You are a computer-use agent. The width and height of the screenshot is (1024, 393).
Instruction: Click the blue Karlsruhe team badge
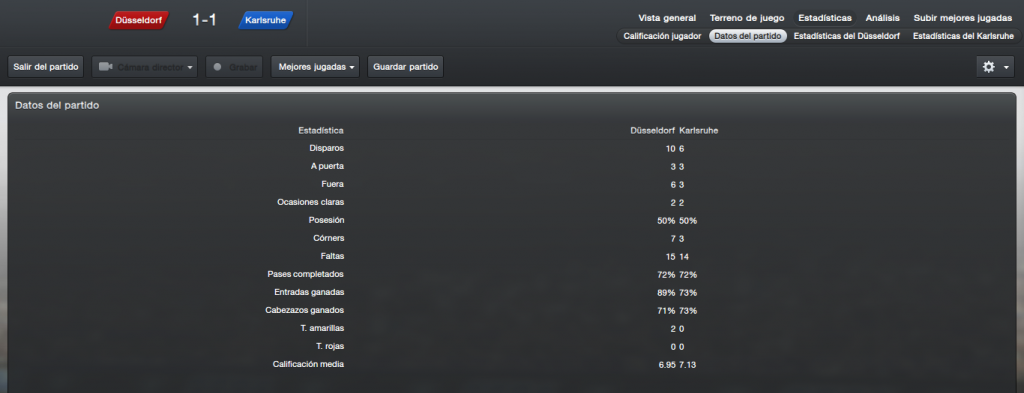(x=266, y=20)
